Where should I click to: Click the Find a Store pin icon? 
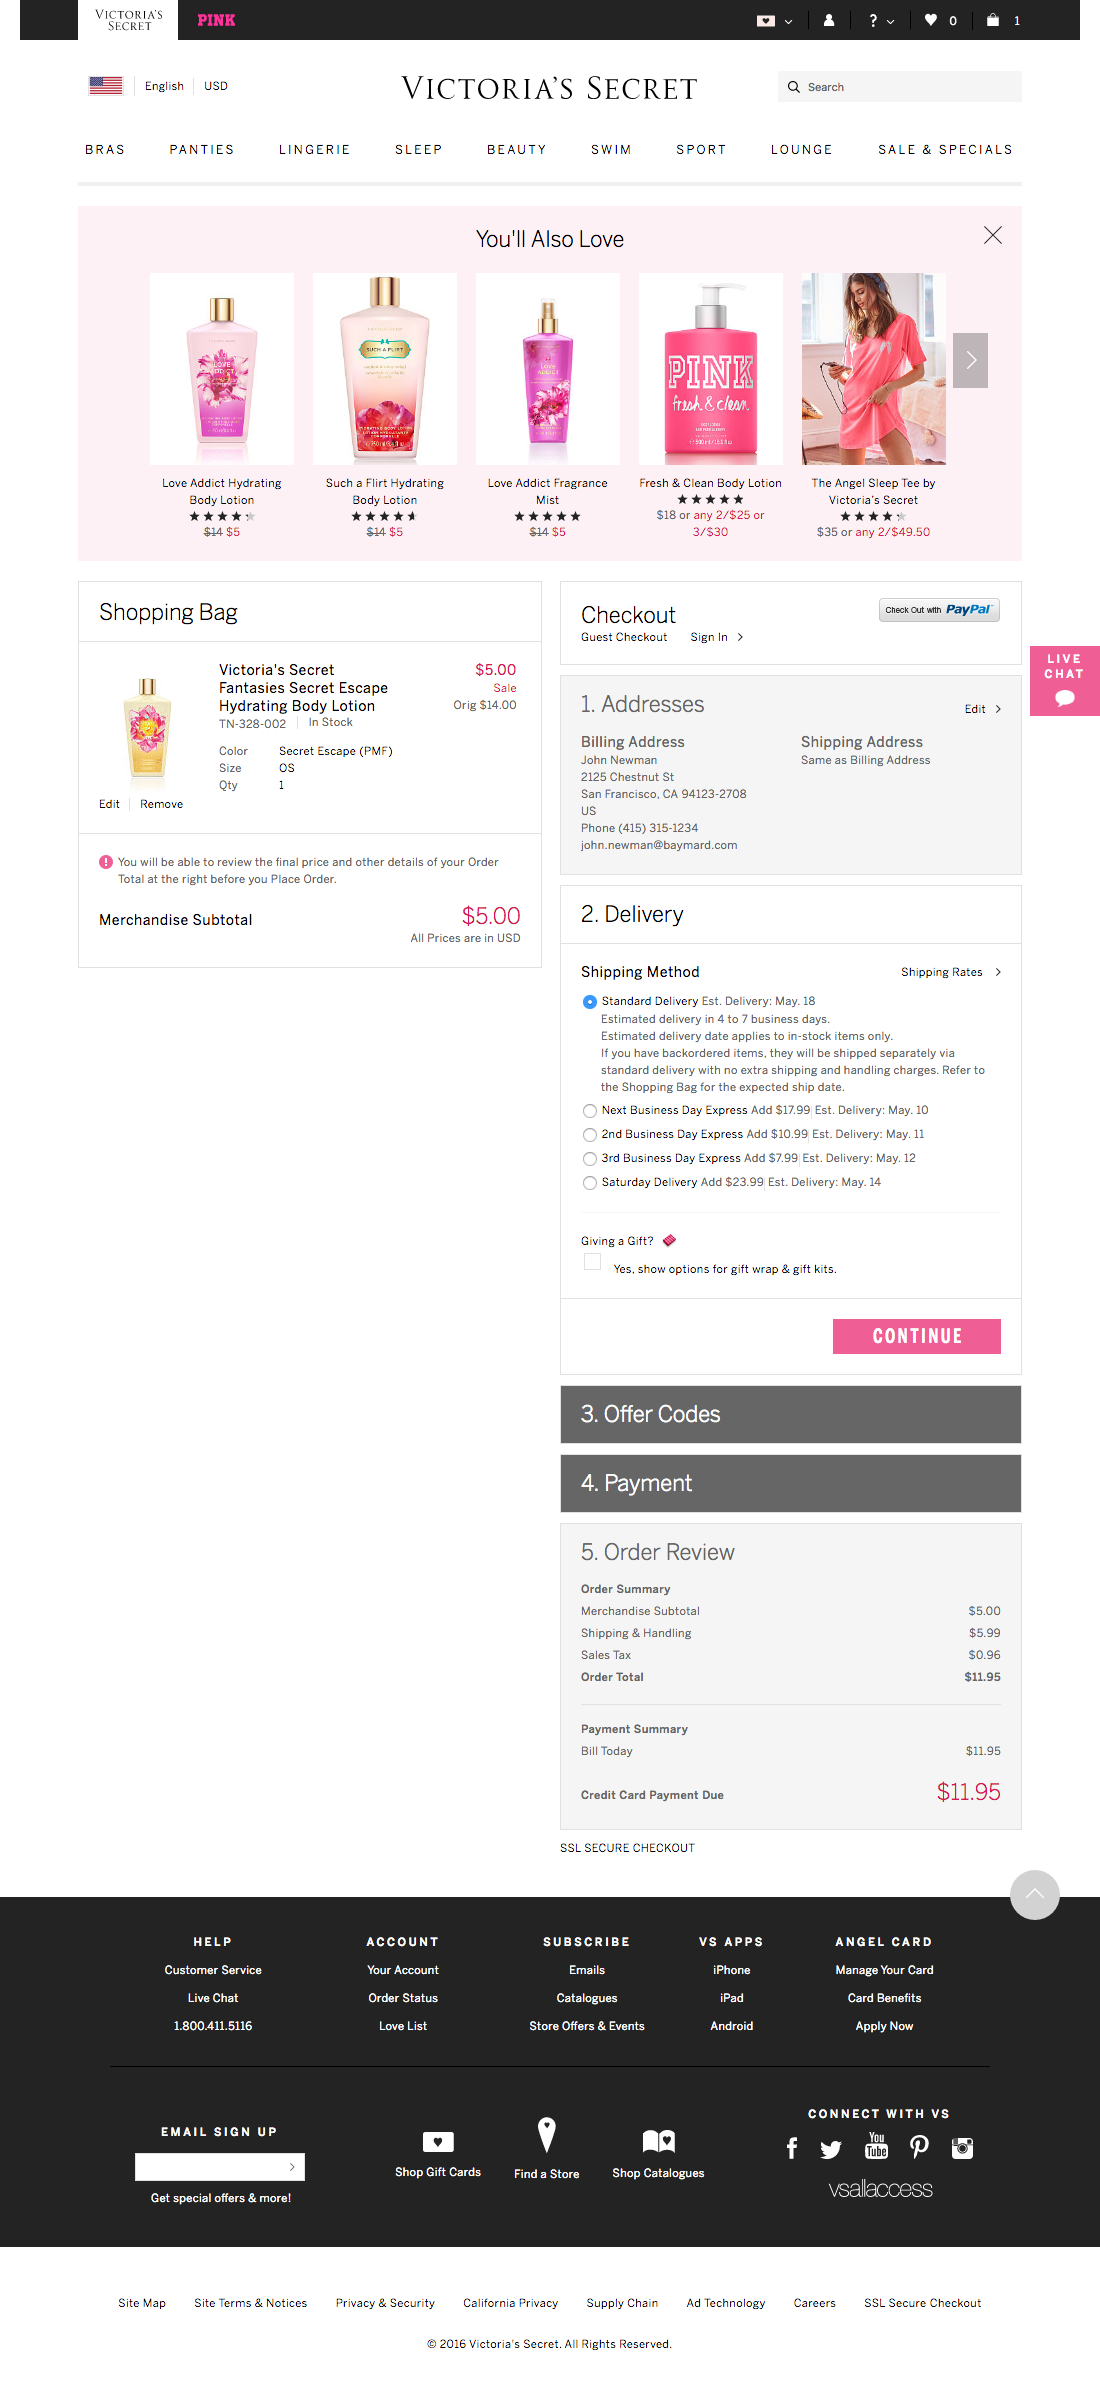coord(546,2135)
